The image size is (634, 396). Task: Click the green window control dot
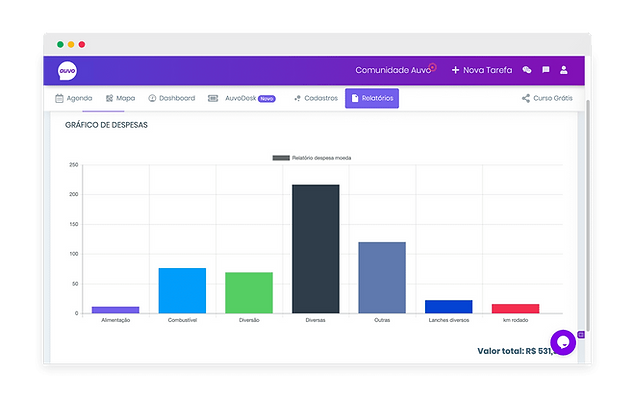(60, 44)
